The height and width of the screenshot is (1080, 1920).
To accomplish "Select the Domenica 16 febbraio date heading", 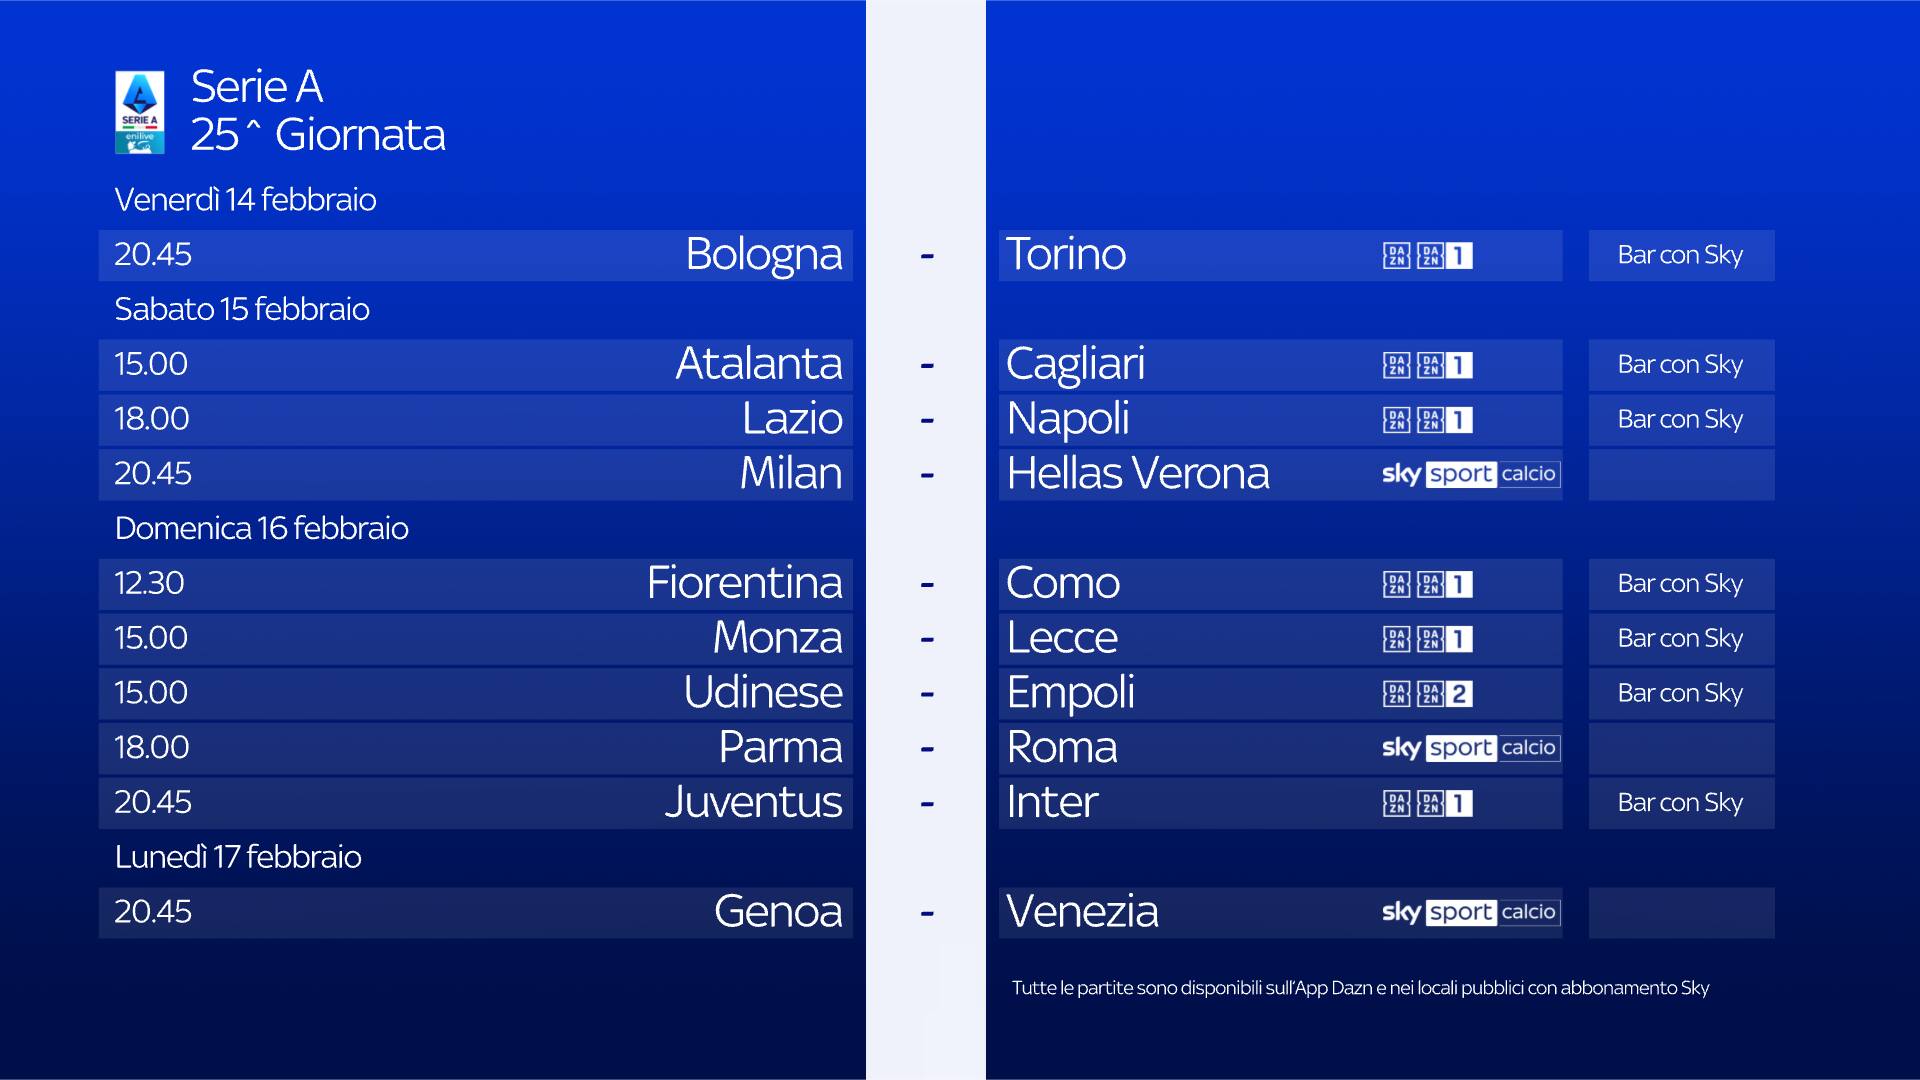I will pos(261,528).
